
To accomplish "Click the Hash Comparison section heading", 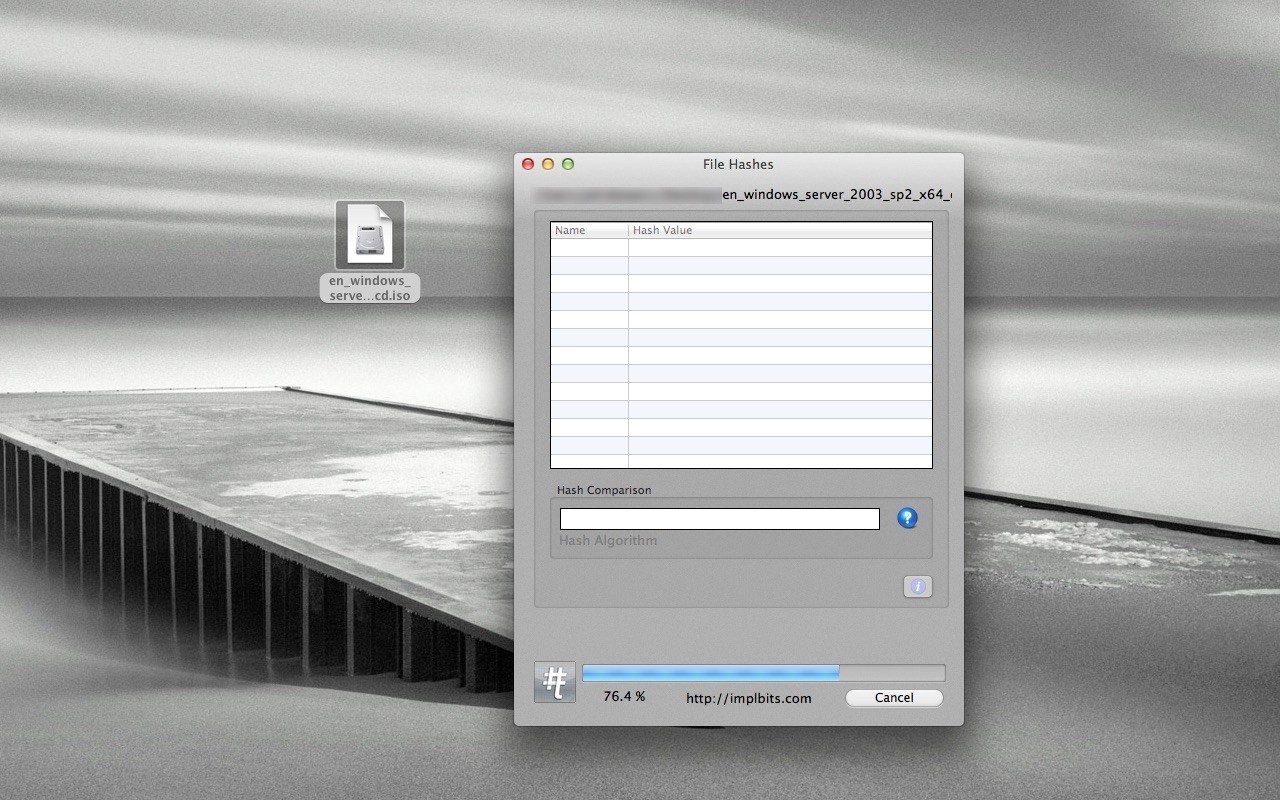I will 604,490.
